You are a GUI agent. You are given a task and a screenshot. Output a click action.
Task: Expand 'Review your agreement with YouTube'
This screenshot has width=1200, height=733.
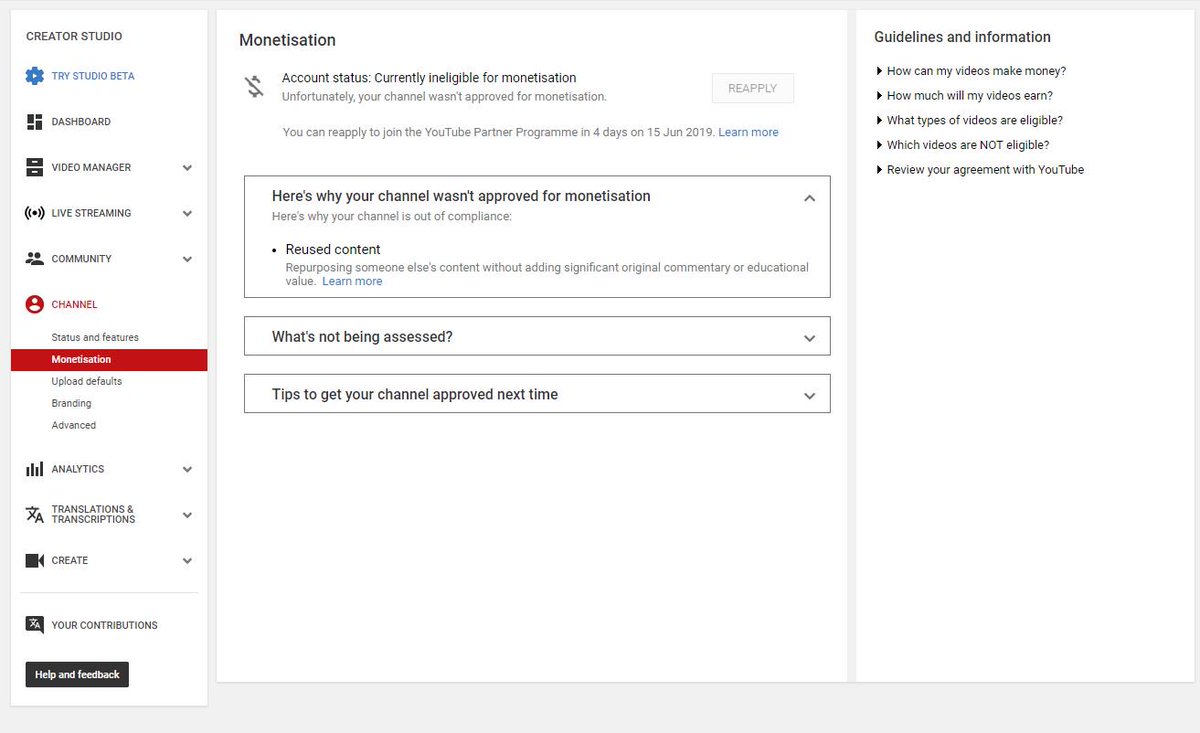pyautogui.click(x=979, y=170)
